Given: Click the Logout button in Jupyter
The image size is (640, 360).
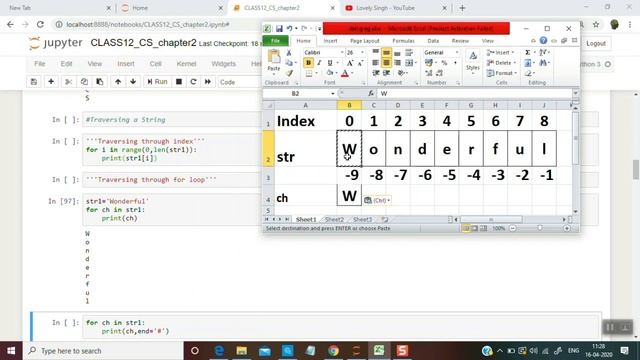Looking at the screenshot, I should [x=596, y=43].
